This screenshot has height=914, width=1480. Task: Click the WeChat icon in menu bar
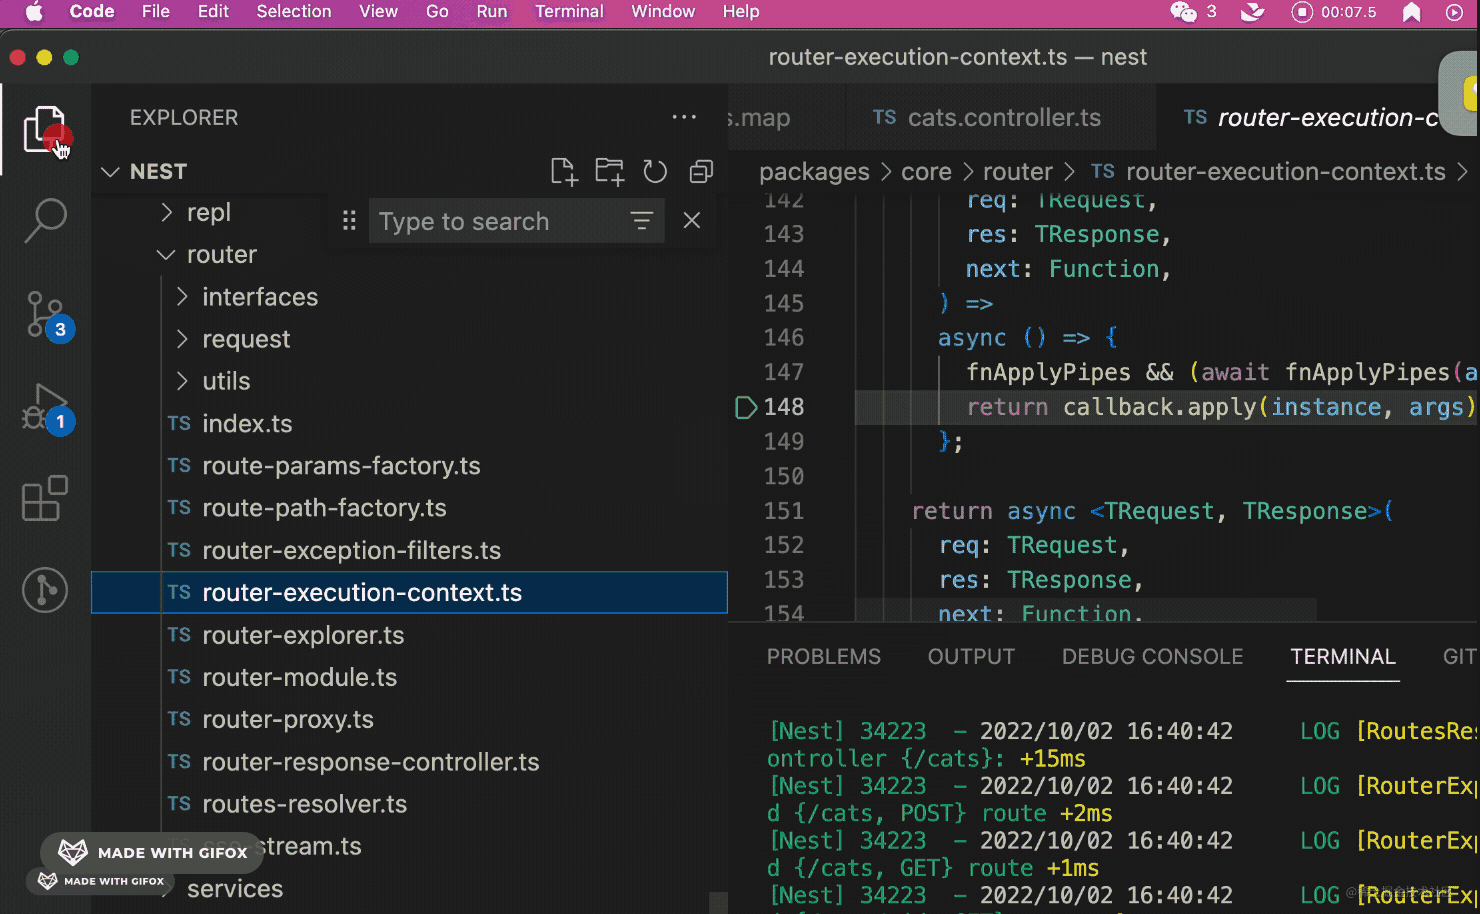[1183, 12]
